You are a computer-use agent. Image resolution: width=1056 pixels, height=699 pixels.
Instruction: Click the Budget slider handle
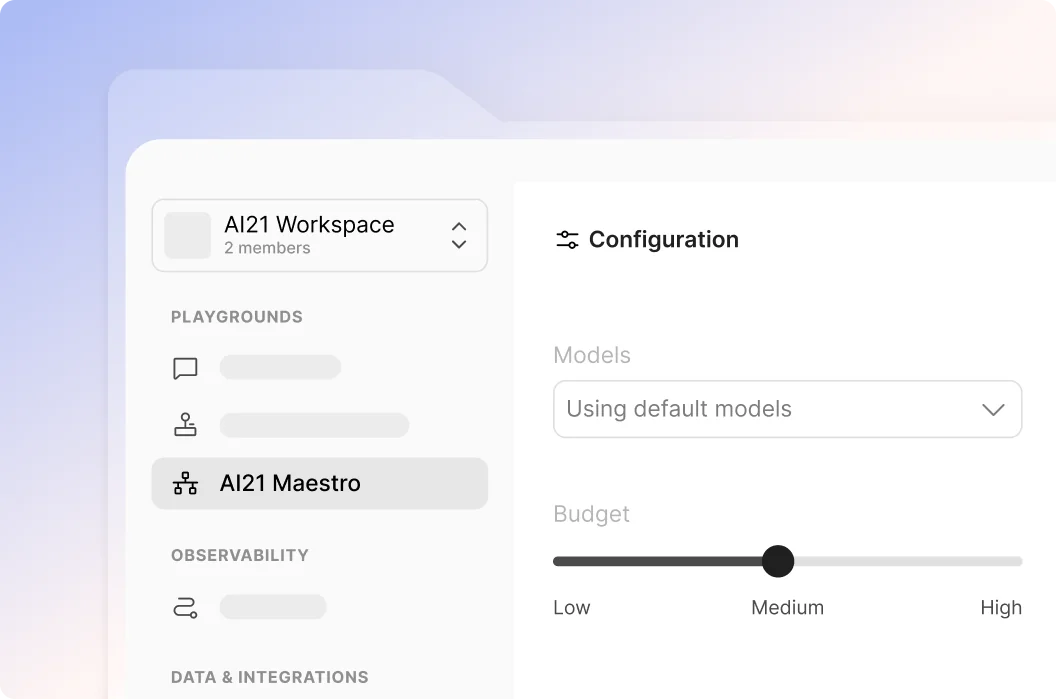coord(778,562)
